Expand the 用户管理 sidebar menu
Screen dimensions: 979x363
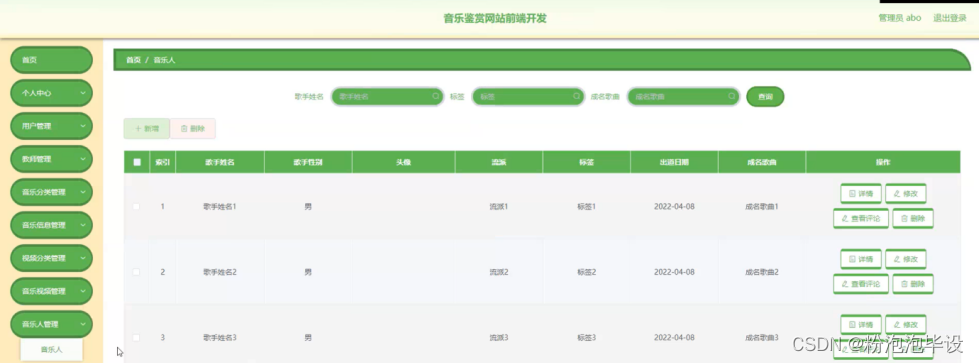pyautogui.click(x=51, y=126)
